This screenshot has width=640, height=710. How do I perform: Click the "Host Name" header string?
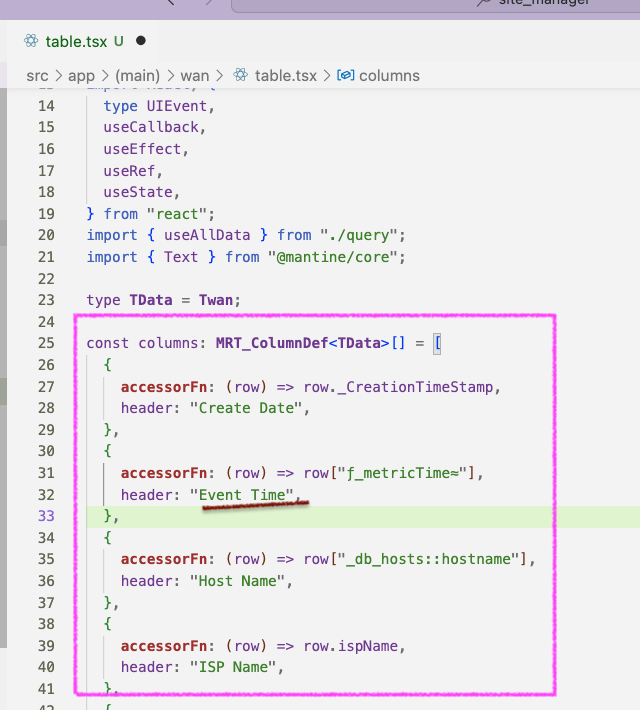[x=237, y=581]
